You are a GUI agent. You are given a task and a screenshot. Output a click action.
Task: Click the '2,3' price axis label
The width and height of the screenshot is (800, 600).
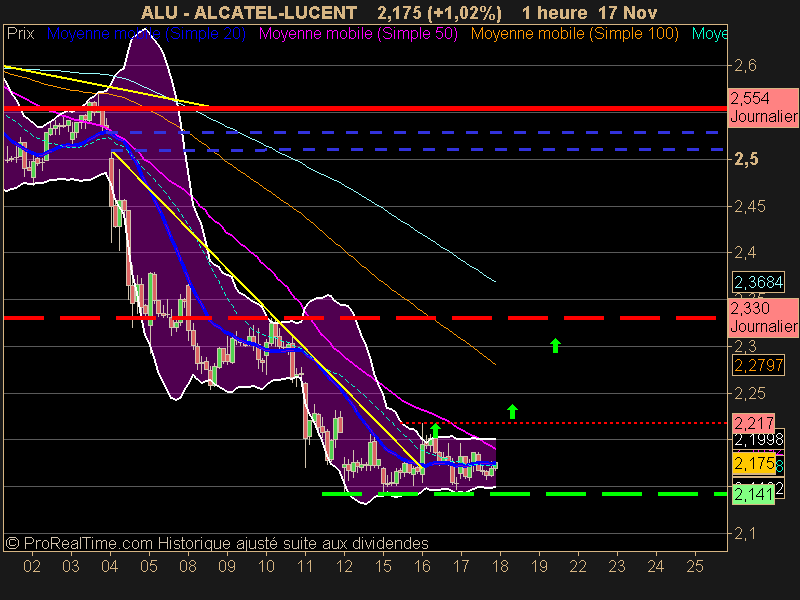pyautogui.click(x=745, y=346)
